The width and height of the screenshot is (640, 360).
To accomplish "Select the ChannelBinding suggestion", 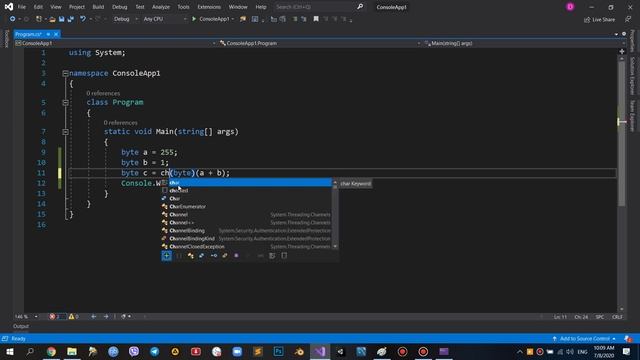I will (247, 231).
